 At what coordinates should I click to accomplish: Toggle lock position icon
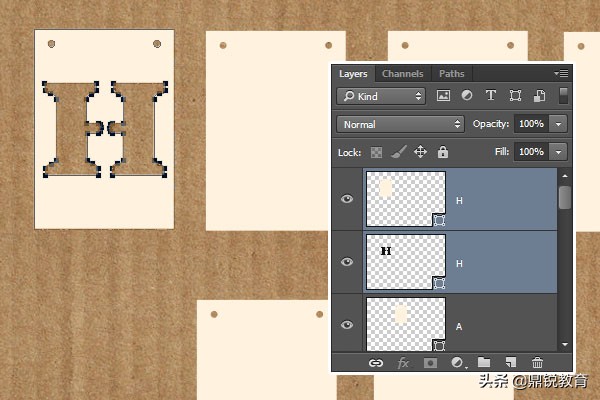tap(420, 152)
